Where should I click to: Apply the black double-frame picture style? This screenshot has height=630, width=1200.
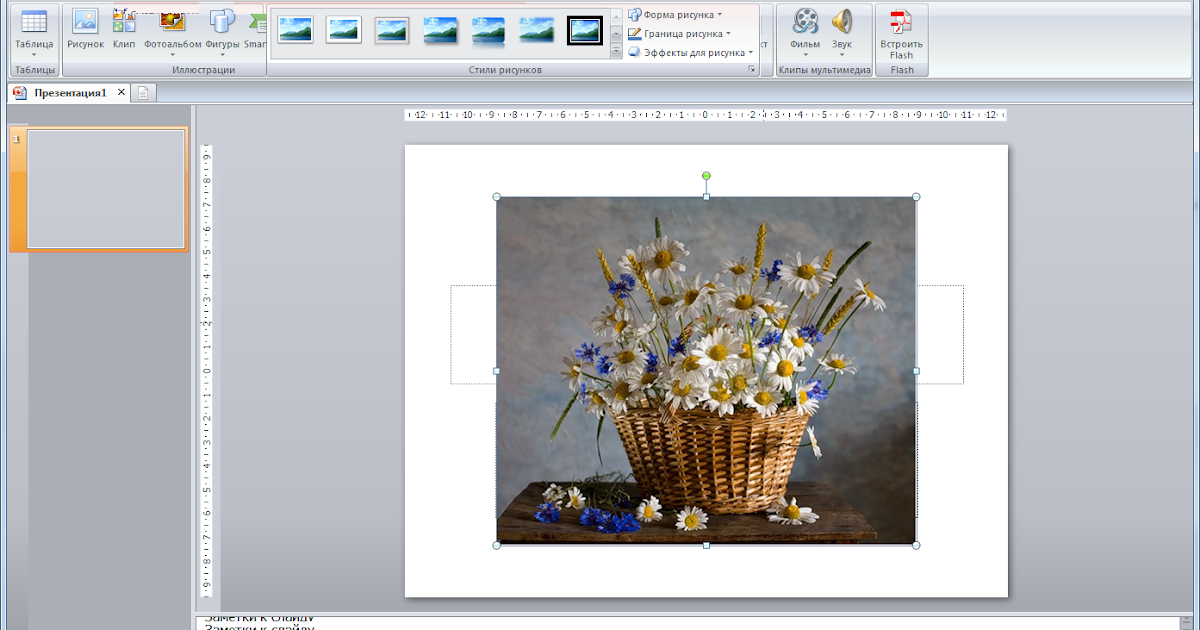585,30
